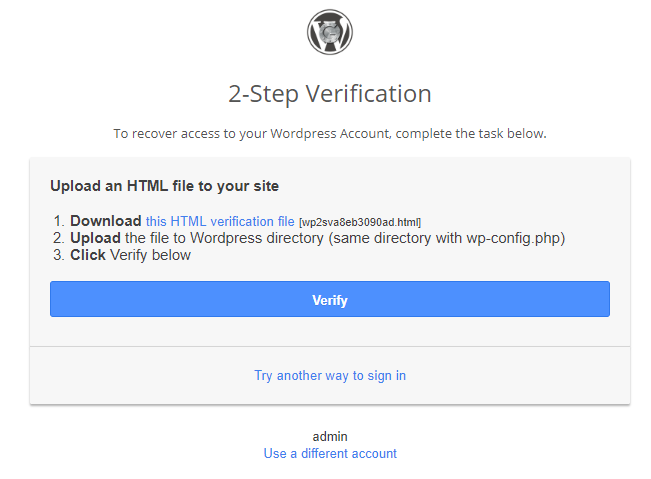
Task: Open the HTML verification file download link
Action: pos(220,221)
